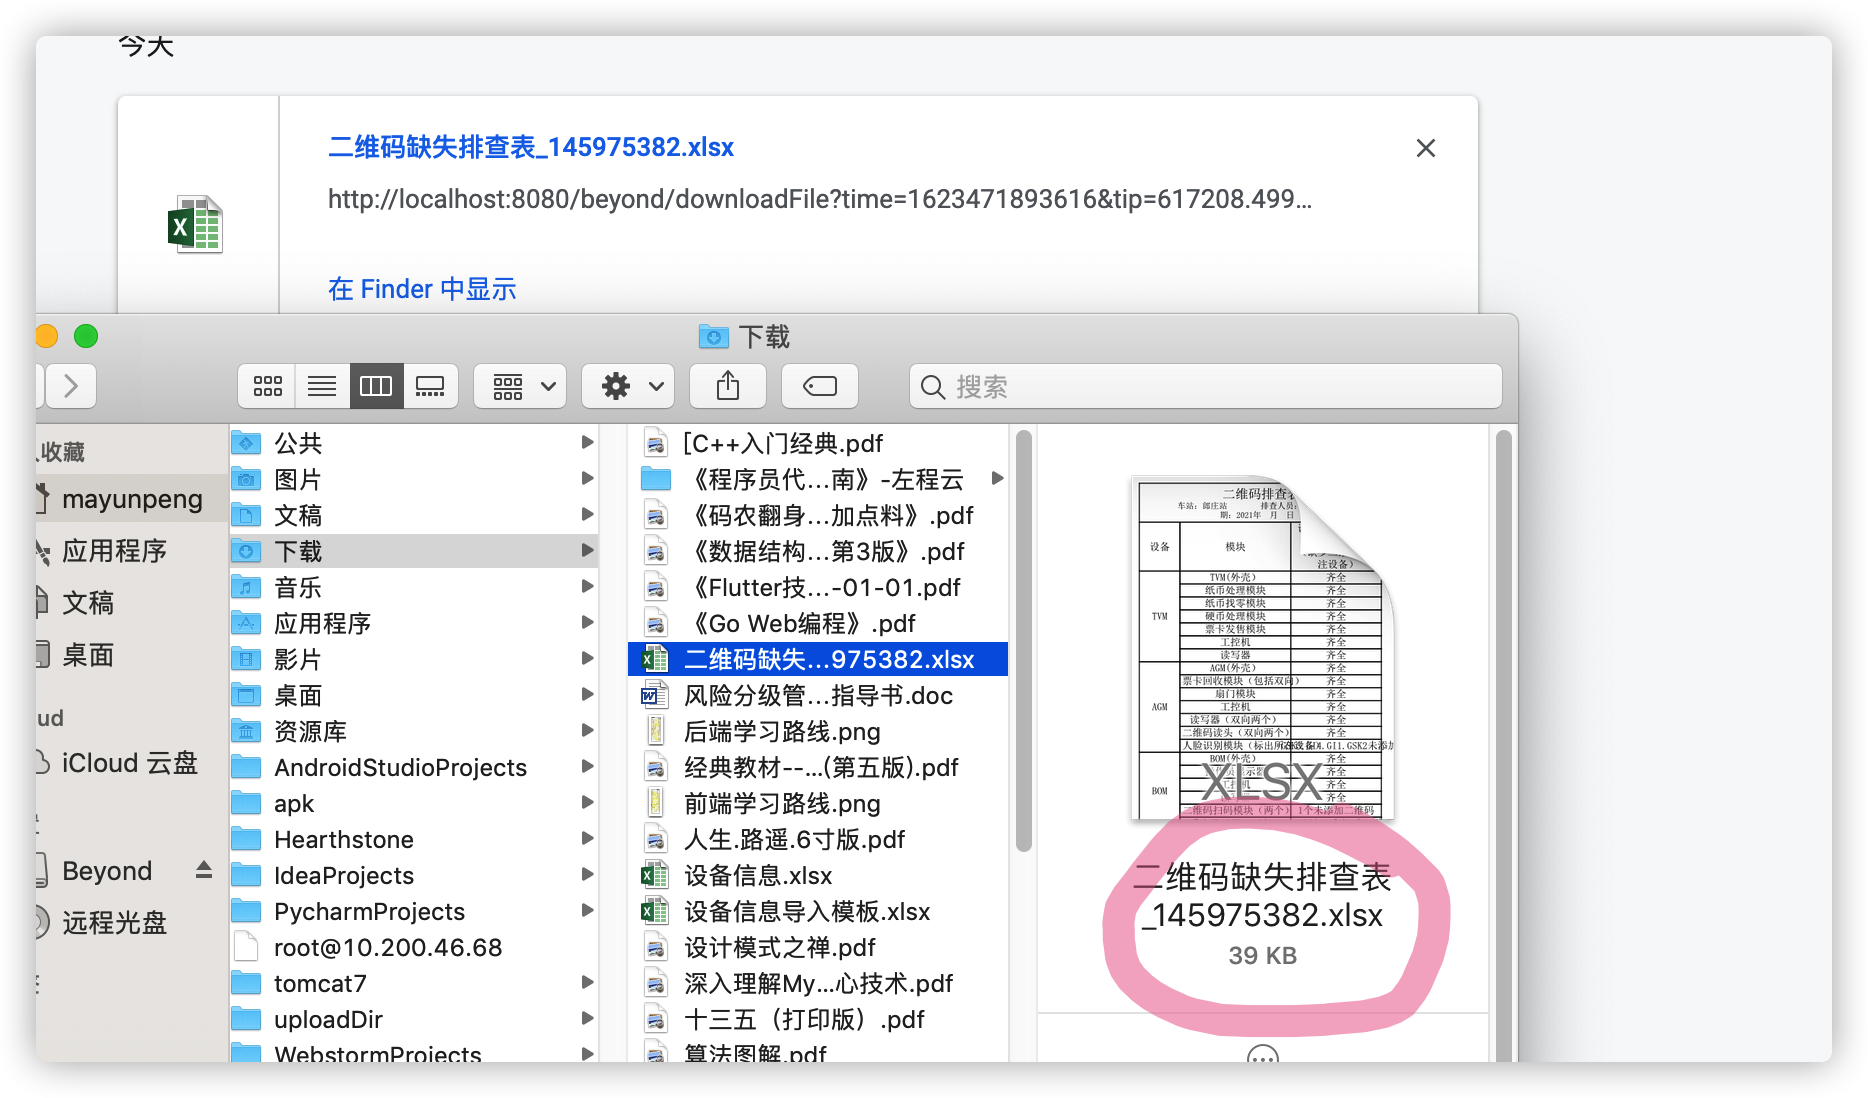This screenshot has height=1098, width=1868.
Task: Select mayunpeng in the sidebar
Action: 132,499
